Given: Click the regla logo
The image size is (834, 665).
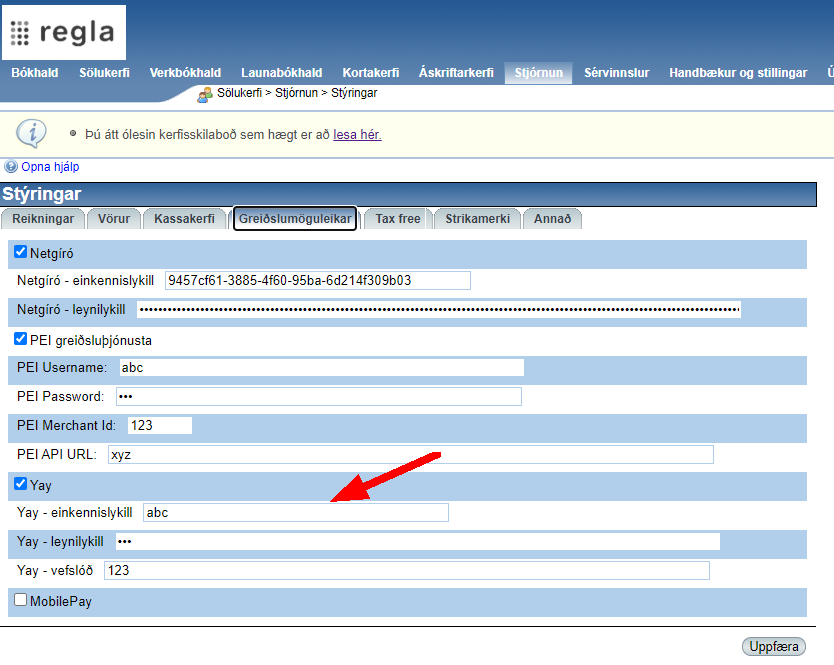Looking at the screenshot, I should [x=65, y=32].
